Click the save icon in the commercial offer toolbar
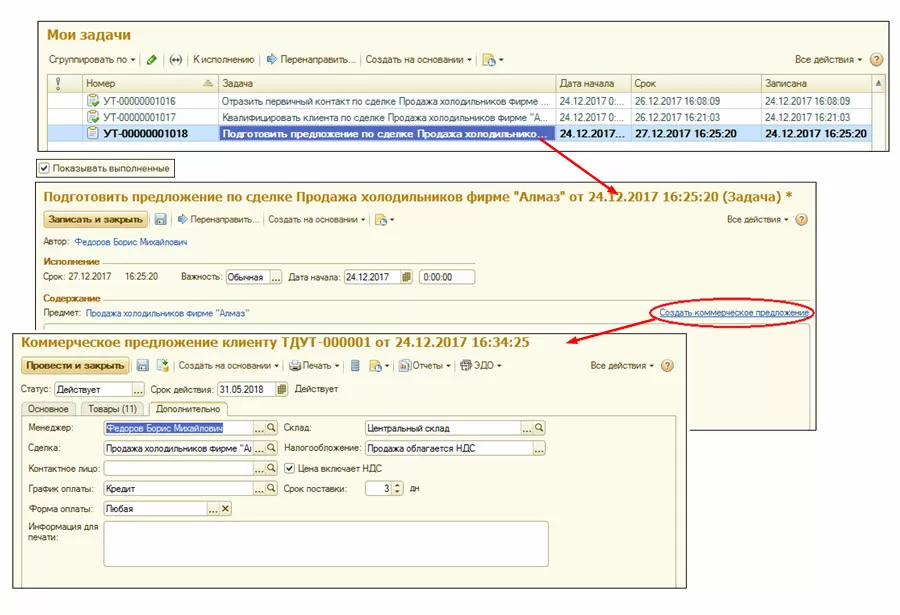Viewport: 900px width, 615px height. (x=142, y=366)
